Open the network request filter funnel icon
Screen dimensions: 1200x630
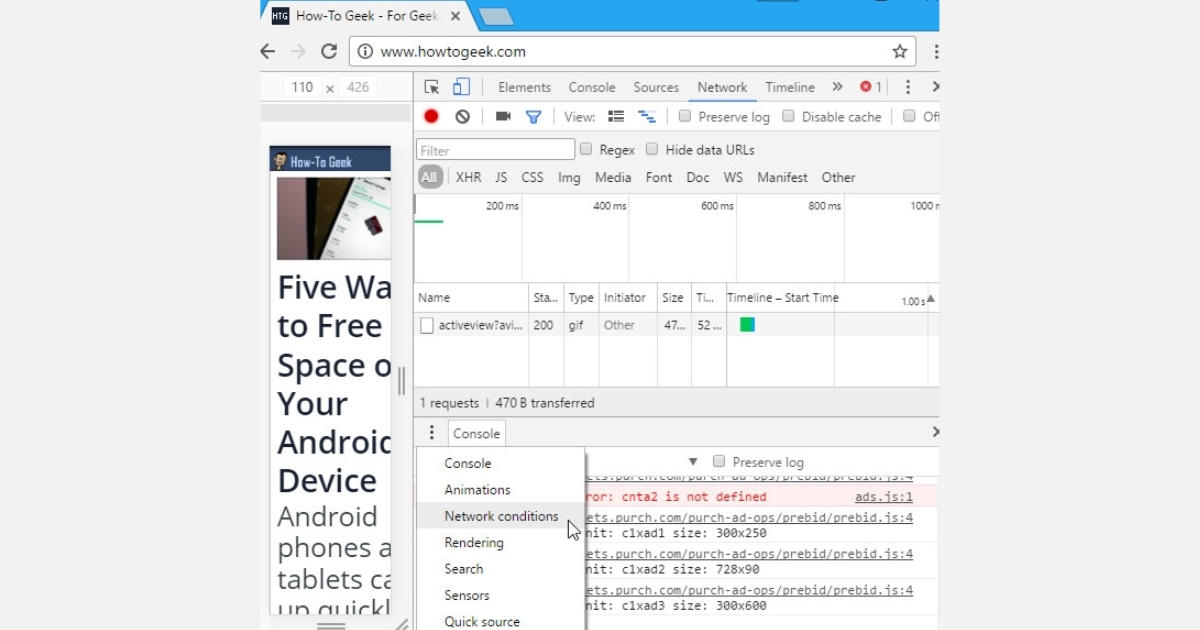[534, 116]
